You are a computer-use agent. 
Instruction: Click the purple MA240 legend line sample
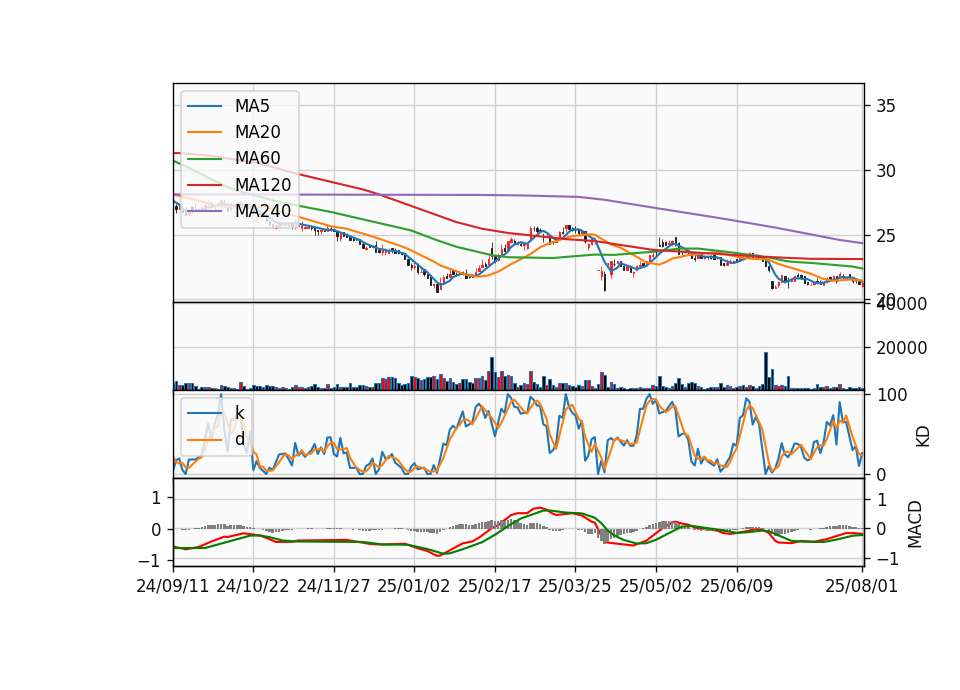point(204,211)
